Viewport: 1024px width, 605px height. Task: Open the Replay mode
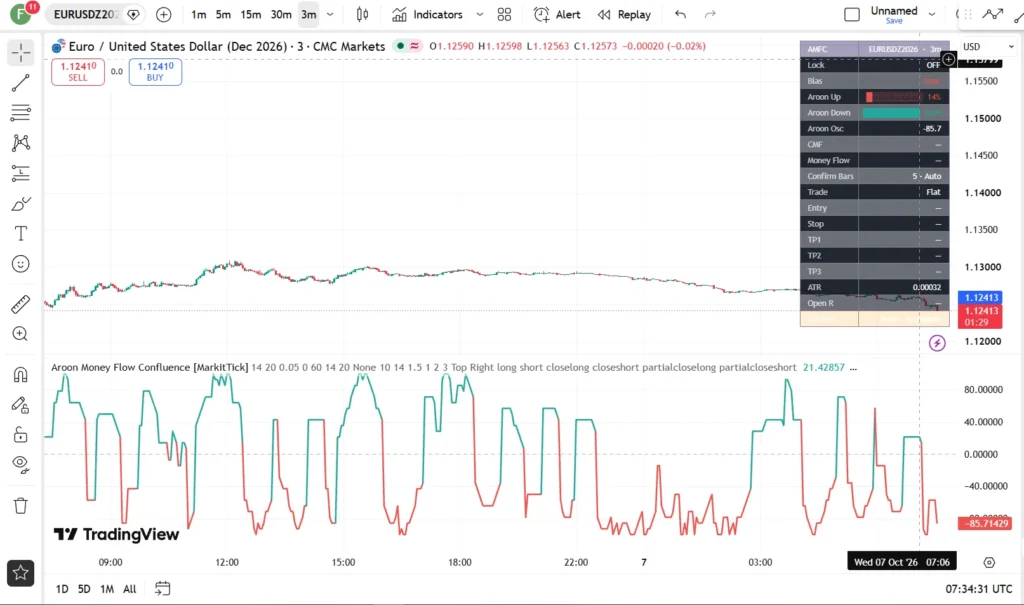[624, 14]
